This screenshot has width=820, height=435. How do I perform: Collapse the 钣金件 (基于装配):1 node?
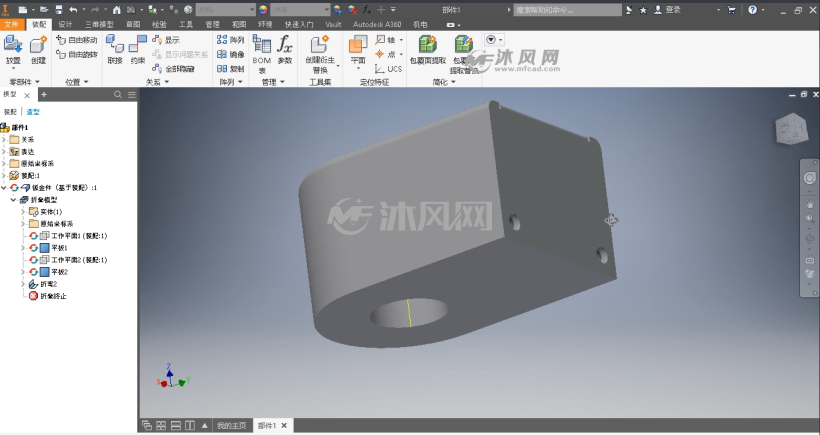4,187
